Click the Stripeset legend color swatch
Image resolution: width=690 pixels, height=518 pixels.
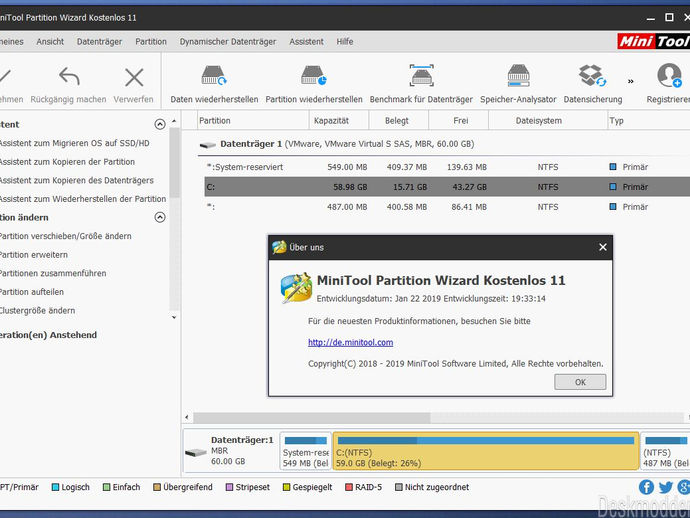pos(229,487)
